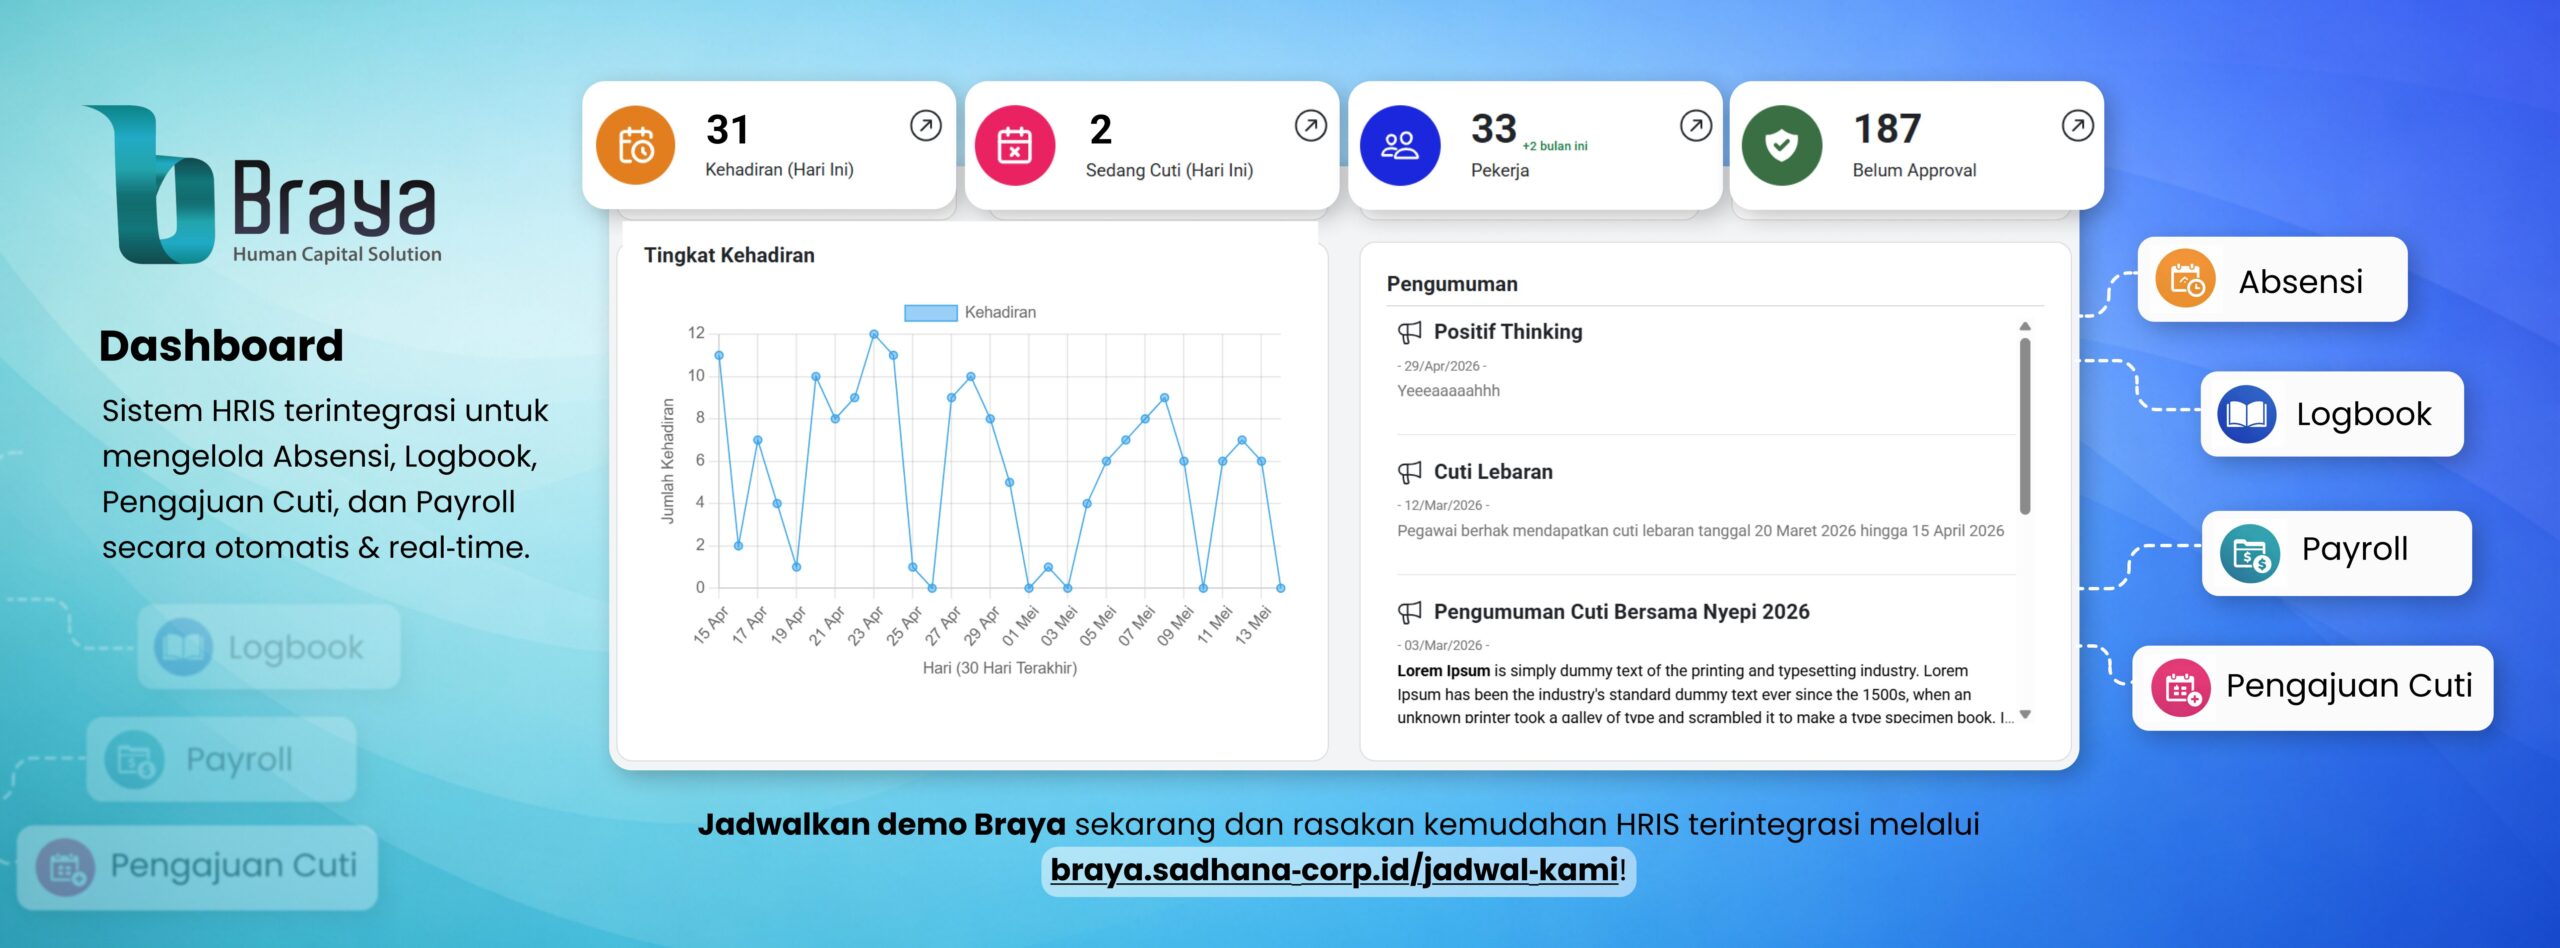Screen dimensions: 2560x948
Task: Click megaphone icon beside Cuti Bersama Nyepi
Action: click(1410, 612)
